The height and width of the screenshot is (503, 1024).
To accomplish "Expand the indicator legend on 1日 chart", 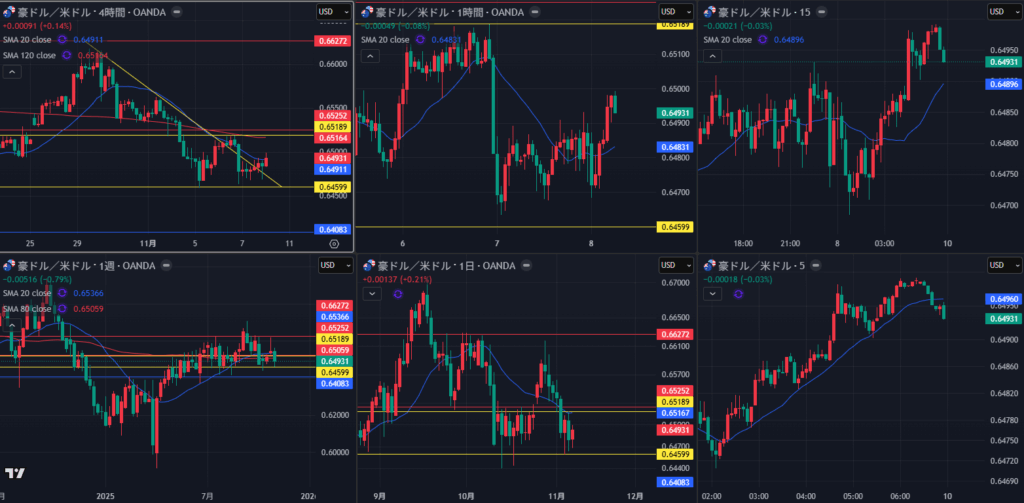I will (371, 294).
